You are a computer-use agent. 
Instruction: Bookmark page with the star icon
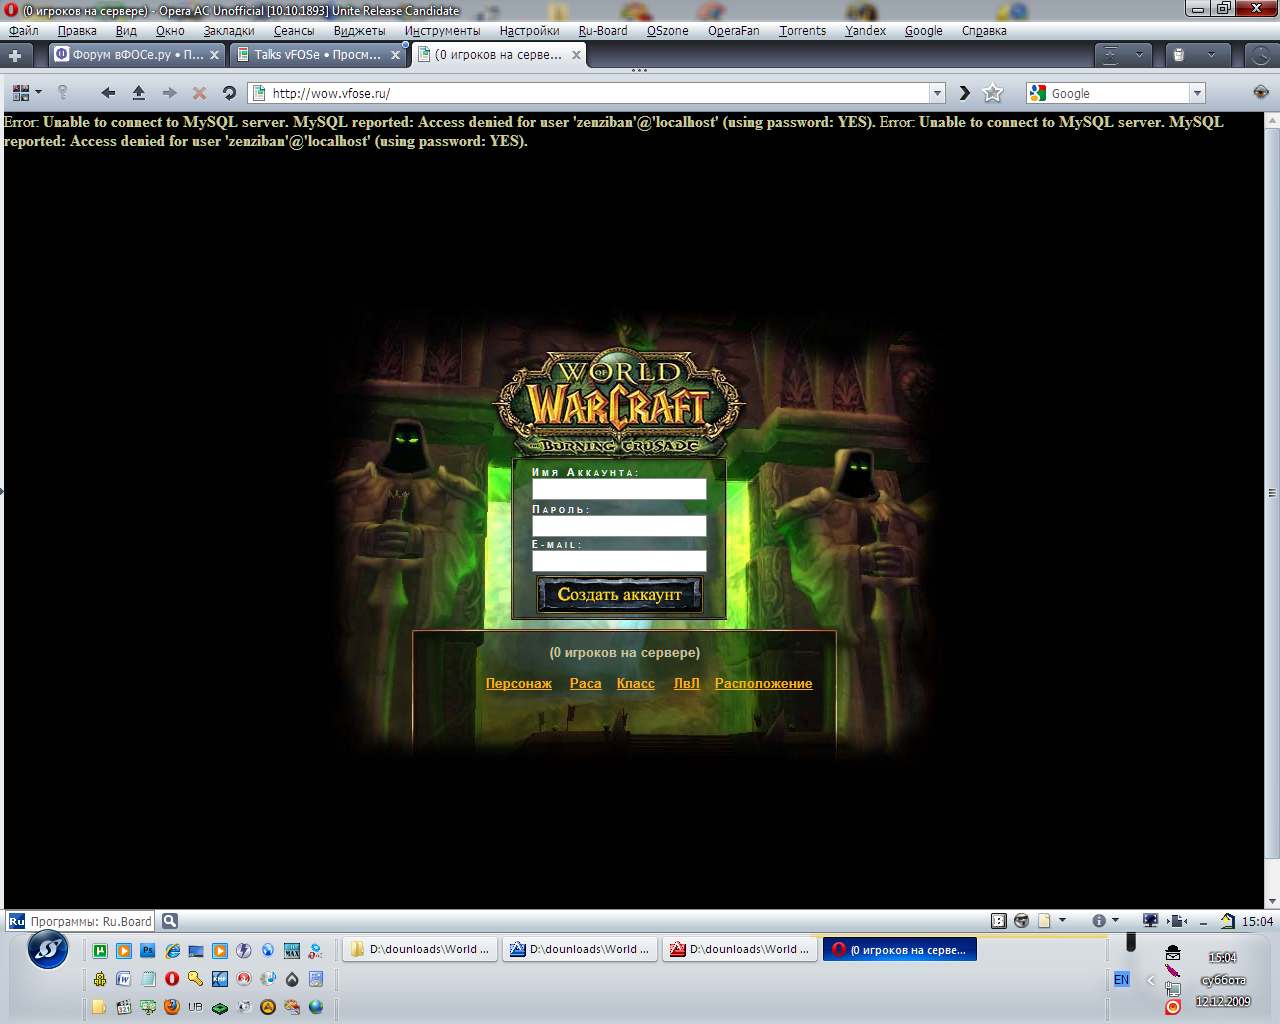click(x=993, y=93)
